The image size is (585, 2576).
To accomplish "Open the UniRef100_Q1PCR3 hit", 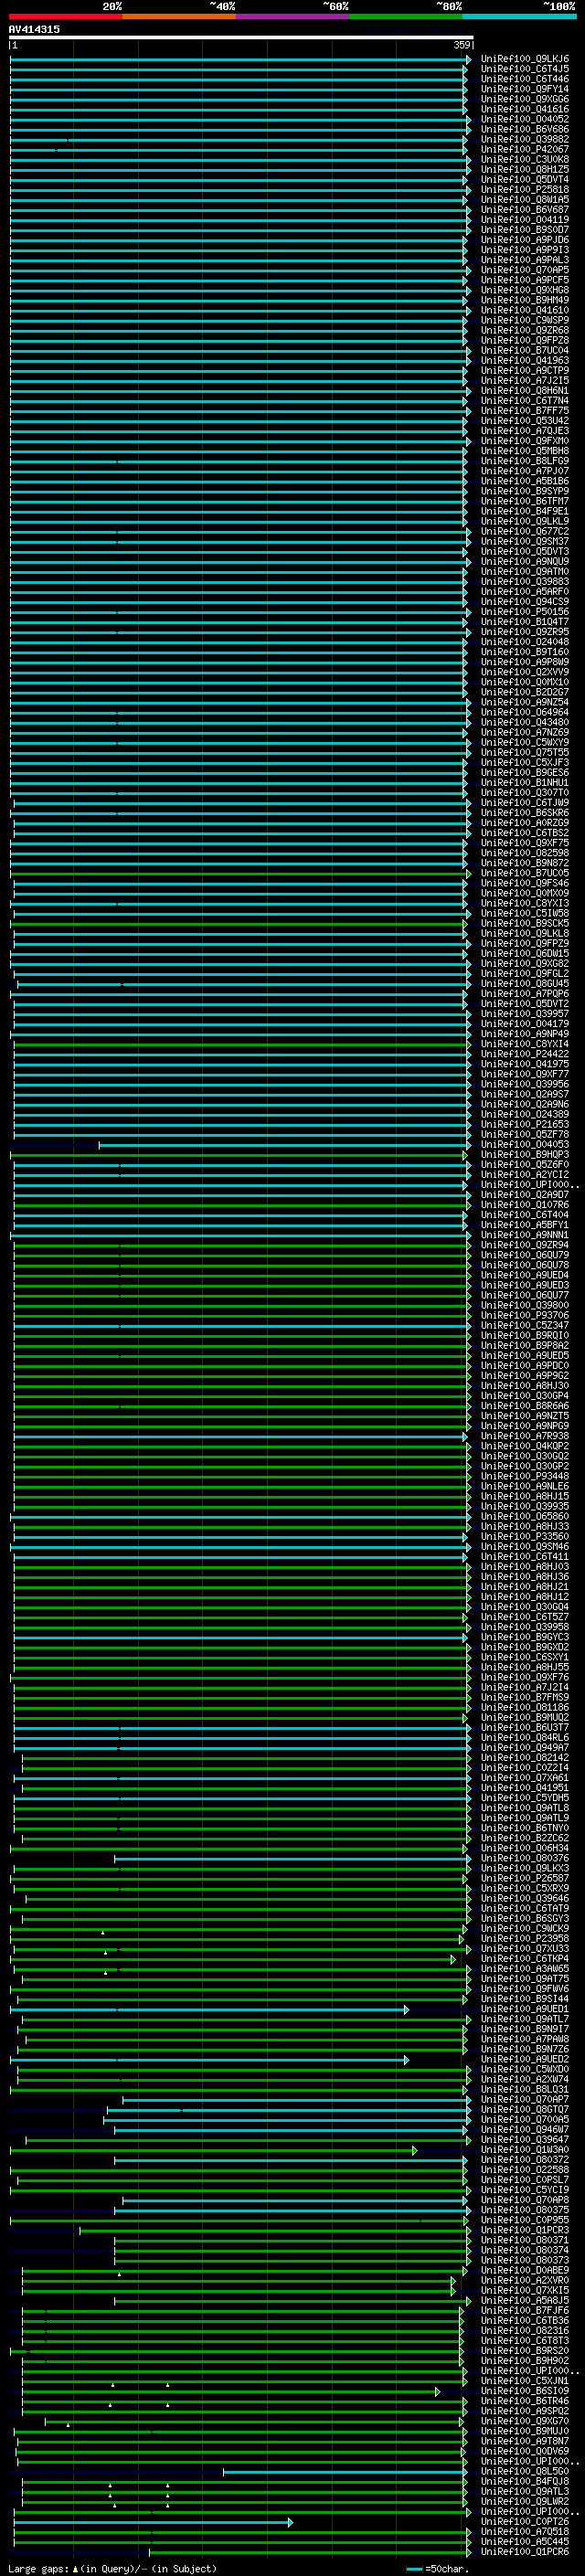I will click(525, 2230).
